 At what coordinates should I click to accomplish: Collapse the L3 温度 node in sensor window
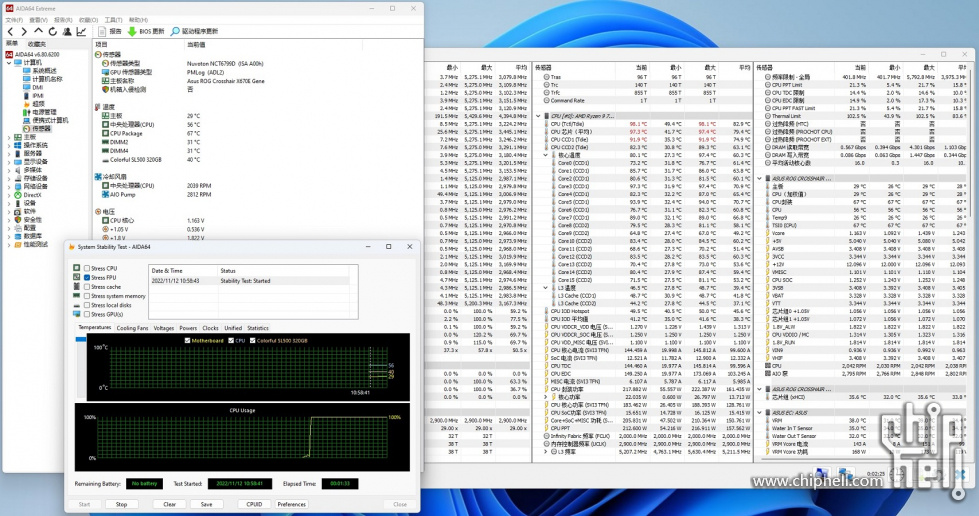tap(546, 288)
